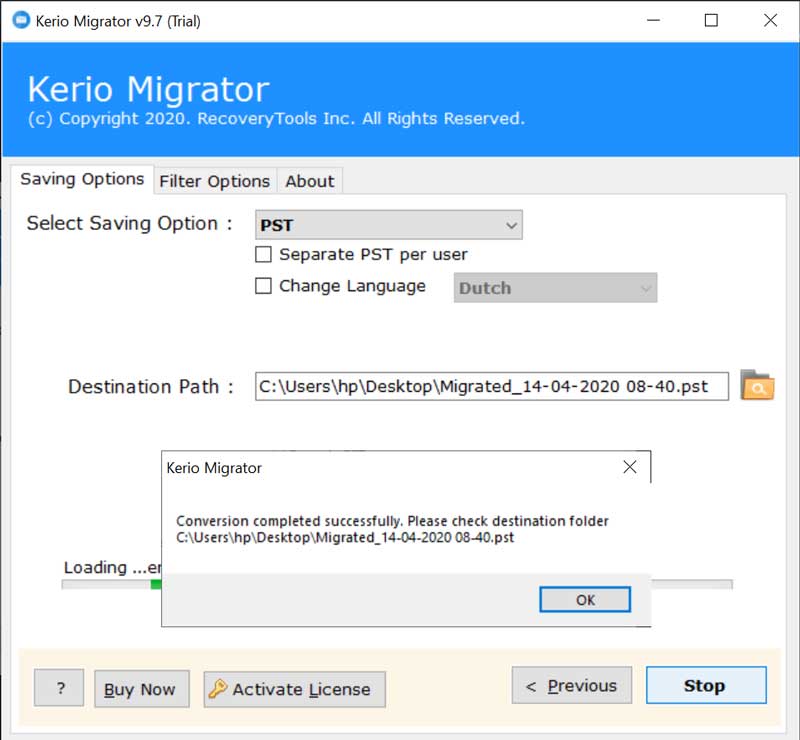Enable Separate PST per user checkbox

[x=263, y=254]
